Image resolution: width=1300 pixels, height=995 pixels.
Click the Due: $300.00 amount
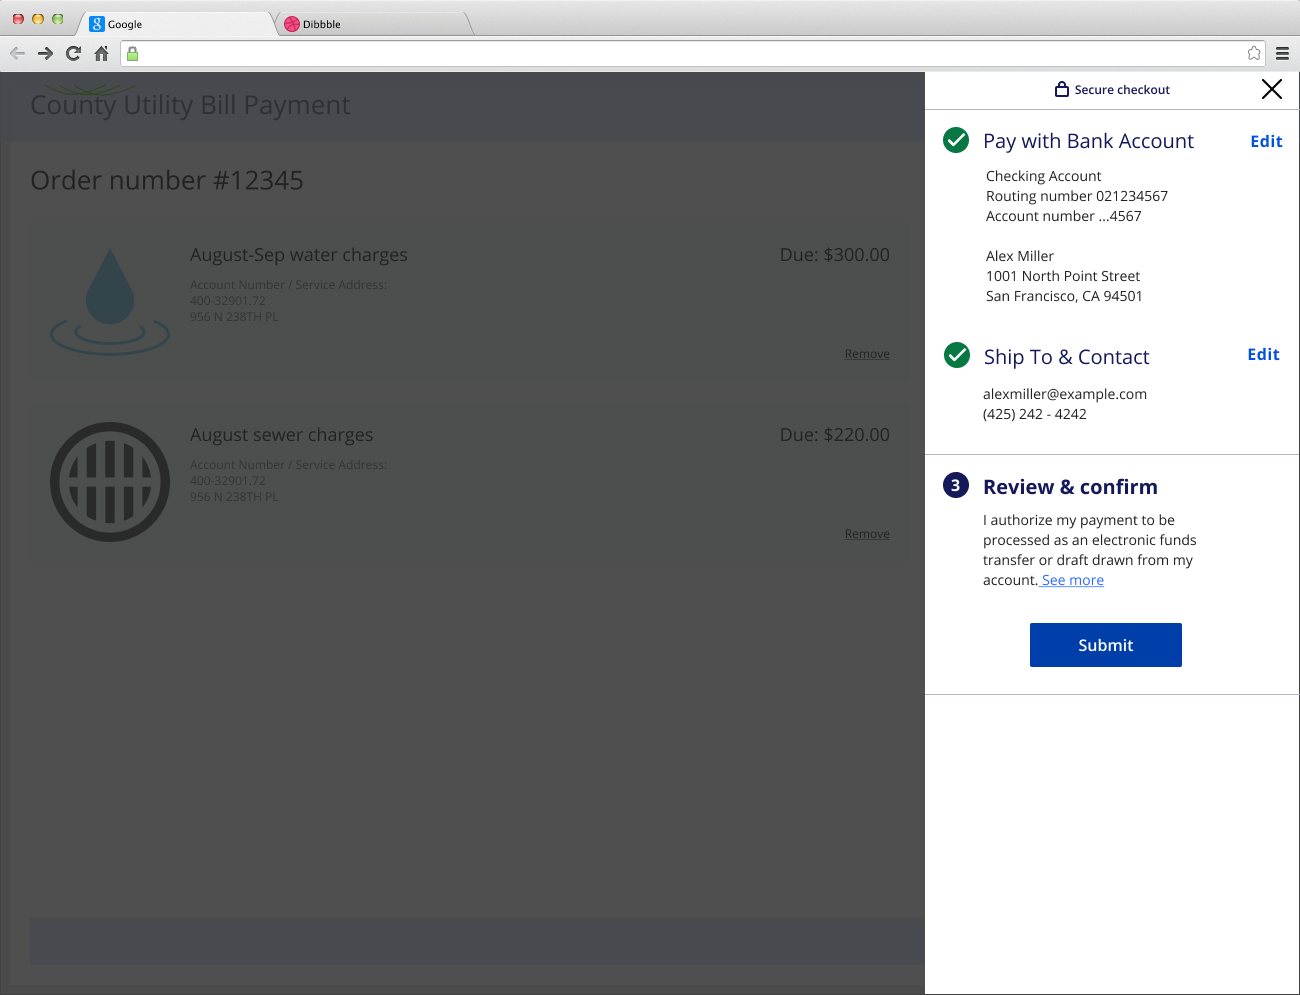pyautogui.click(x=834, y=255)
